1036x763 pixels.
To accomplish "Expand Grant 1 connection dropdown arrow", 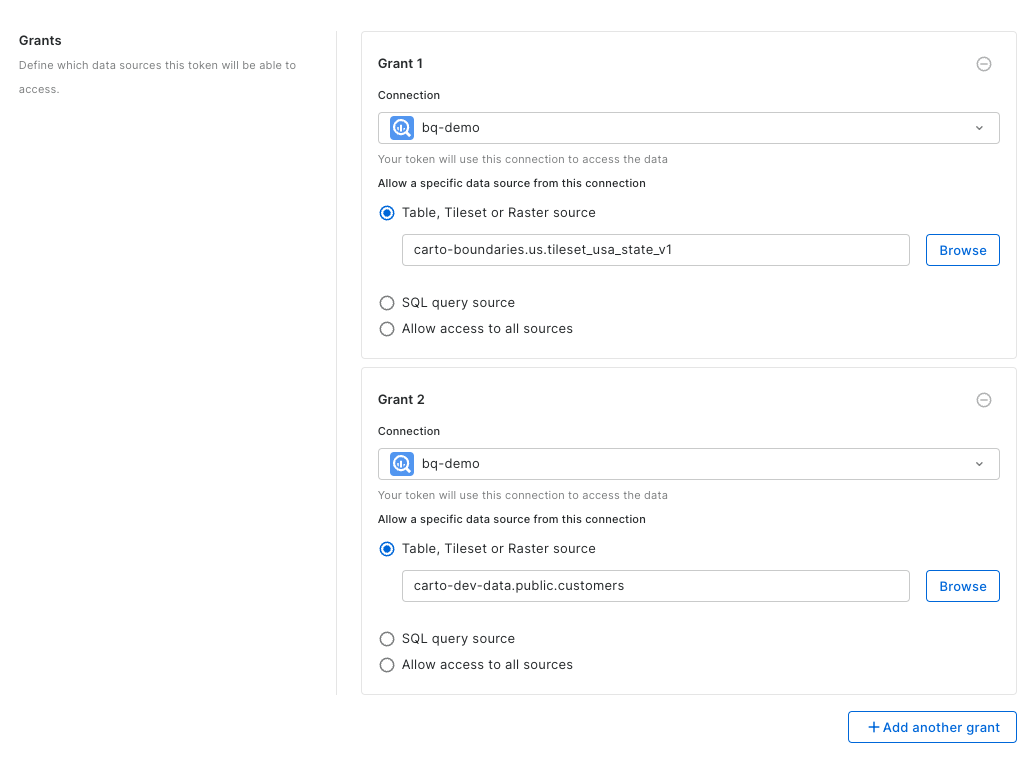I will click(x=979, y=128).
